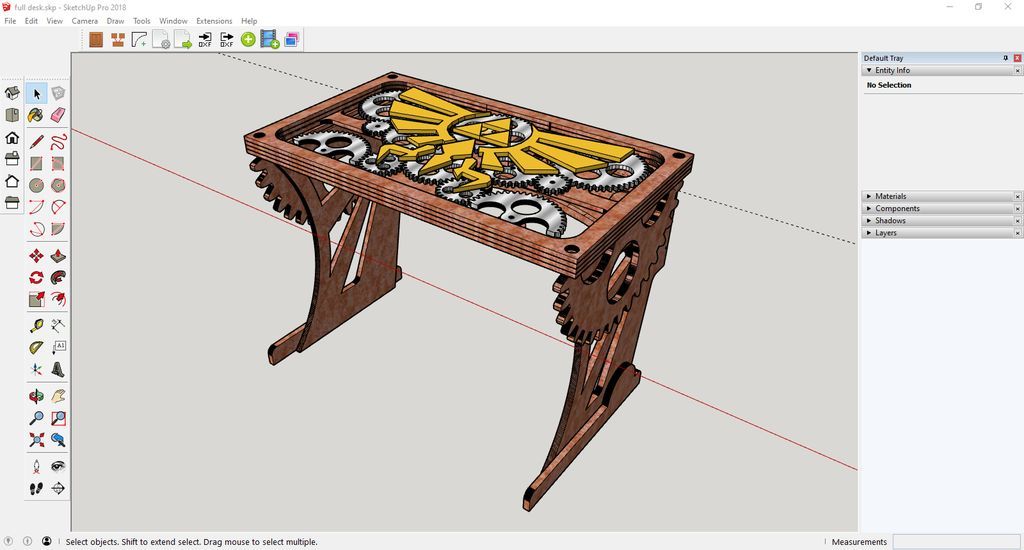Pick the Arc tool
This screenshot has height=550, width=1024.
(x=37, y=207)
